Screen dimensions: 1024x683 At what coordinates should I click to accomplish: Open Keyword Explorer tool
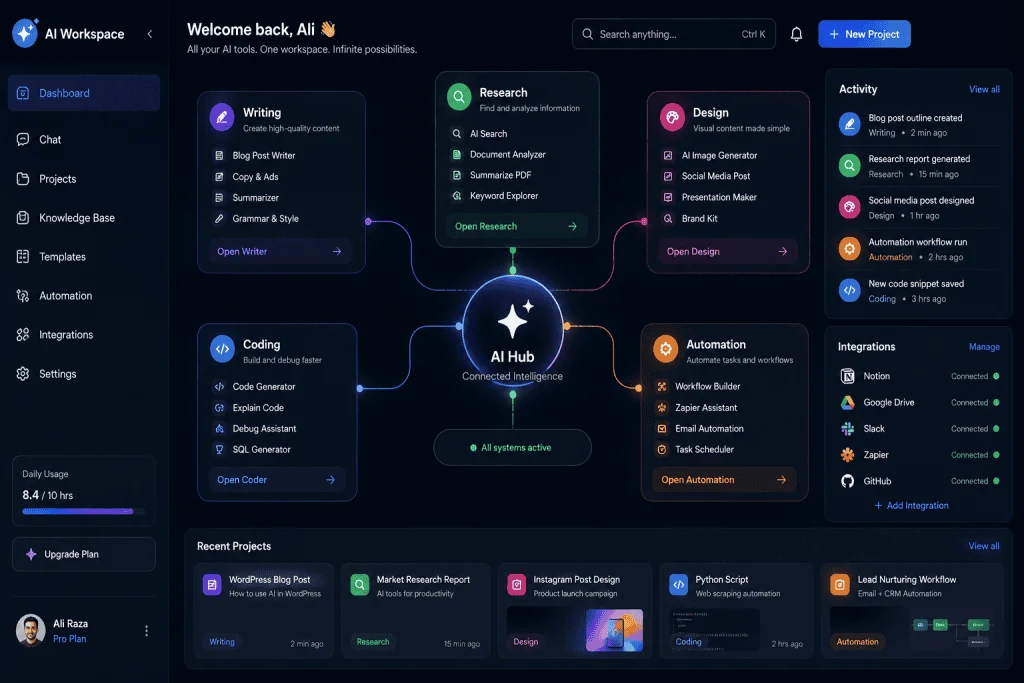[496, 195]
